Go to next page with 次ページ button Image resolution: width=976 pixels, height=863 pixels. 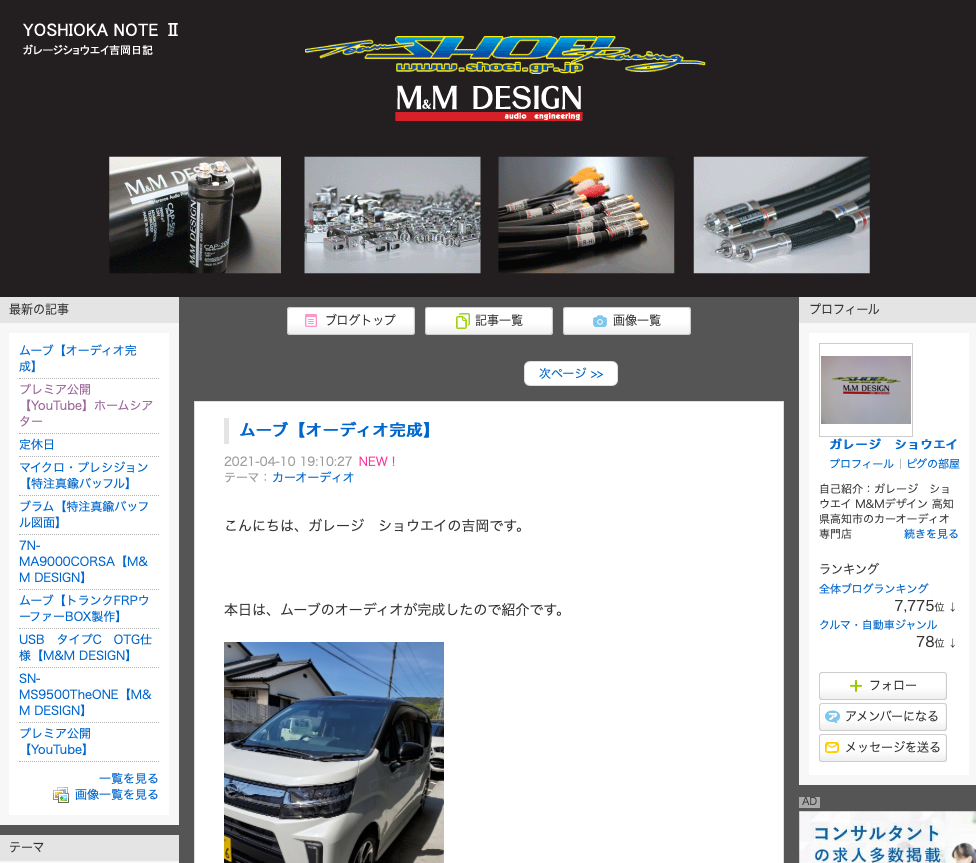coord(571,374)
